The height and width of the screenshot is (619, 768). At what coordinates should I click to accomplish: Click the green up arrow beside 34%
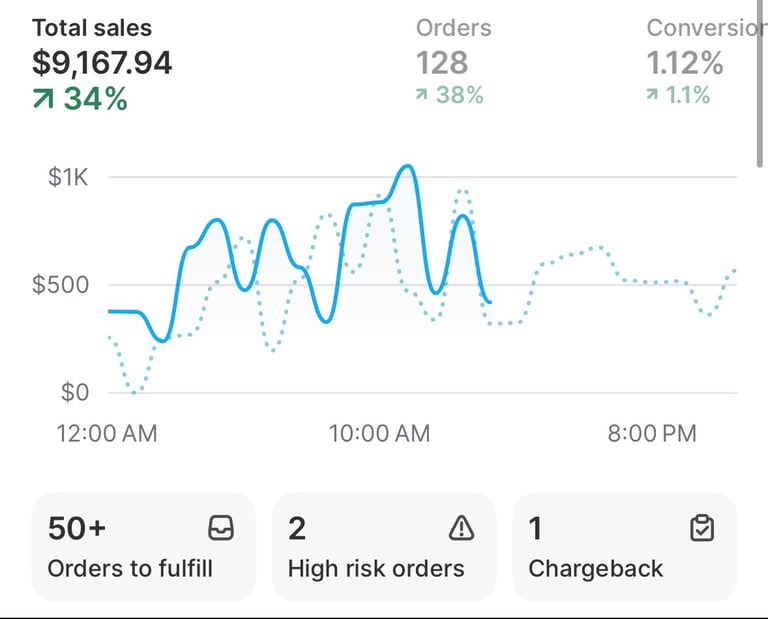tap(43, 99)
